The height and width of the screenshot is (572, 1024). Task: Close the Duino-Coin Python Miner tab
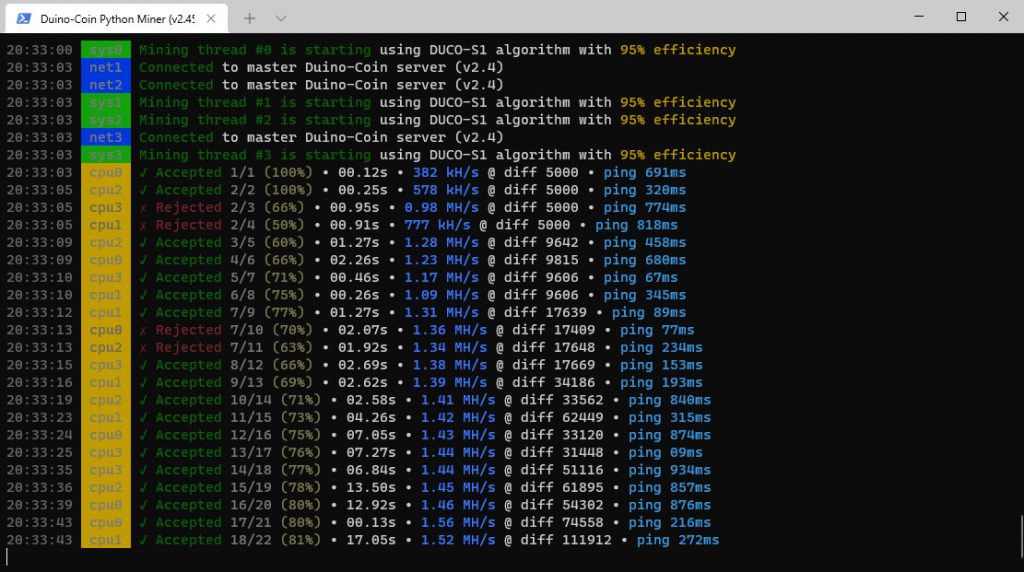(211, 18)
